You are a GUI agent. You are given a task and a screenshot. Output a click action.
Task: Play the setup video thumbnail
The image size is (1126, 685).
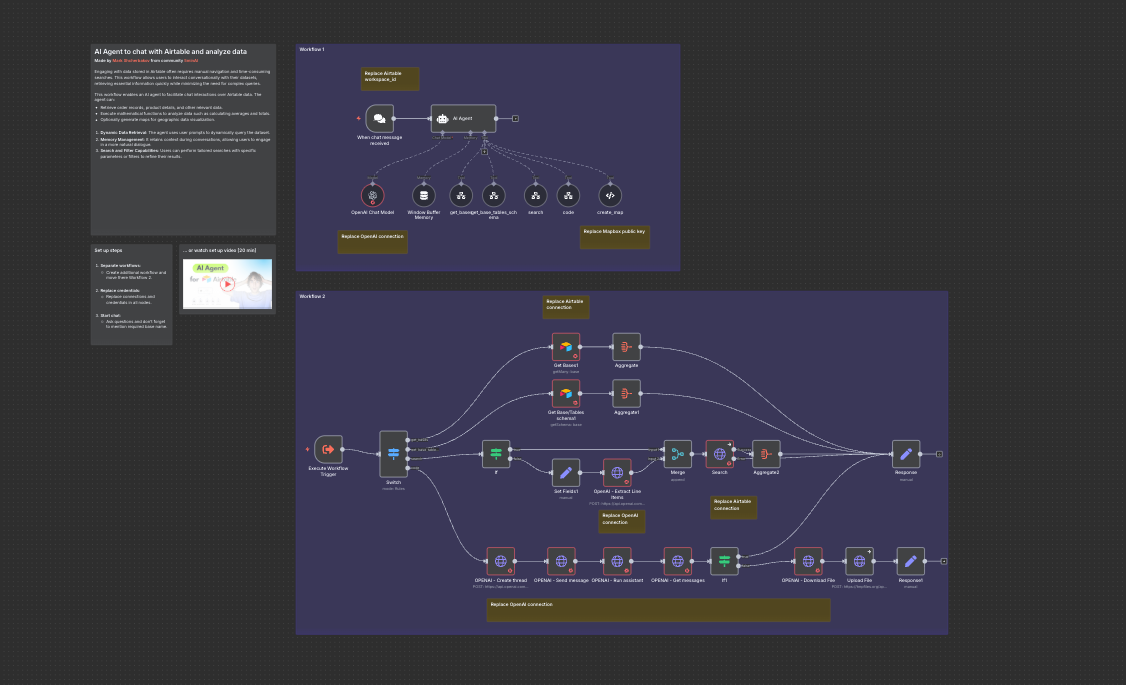227,284
